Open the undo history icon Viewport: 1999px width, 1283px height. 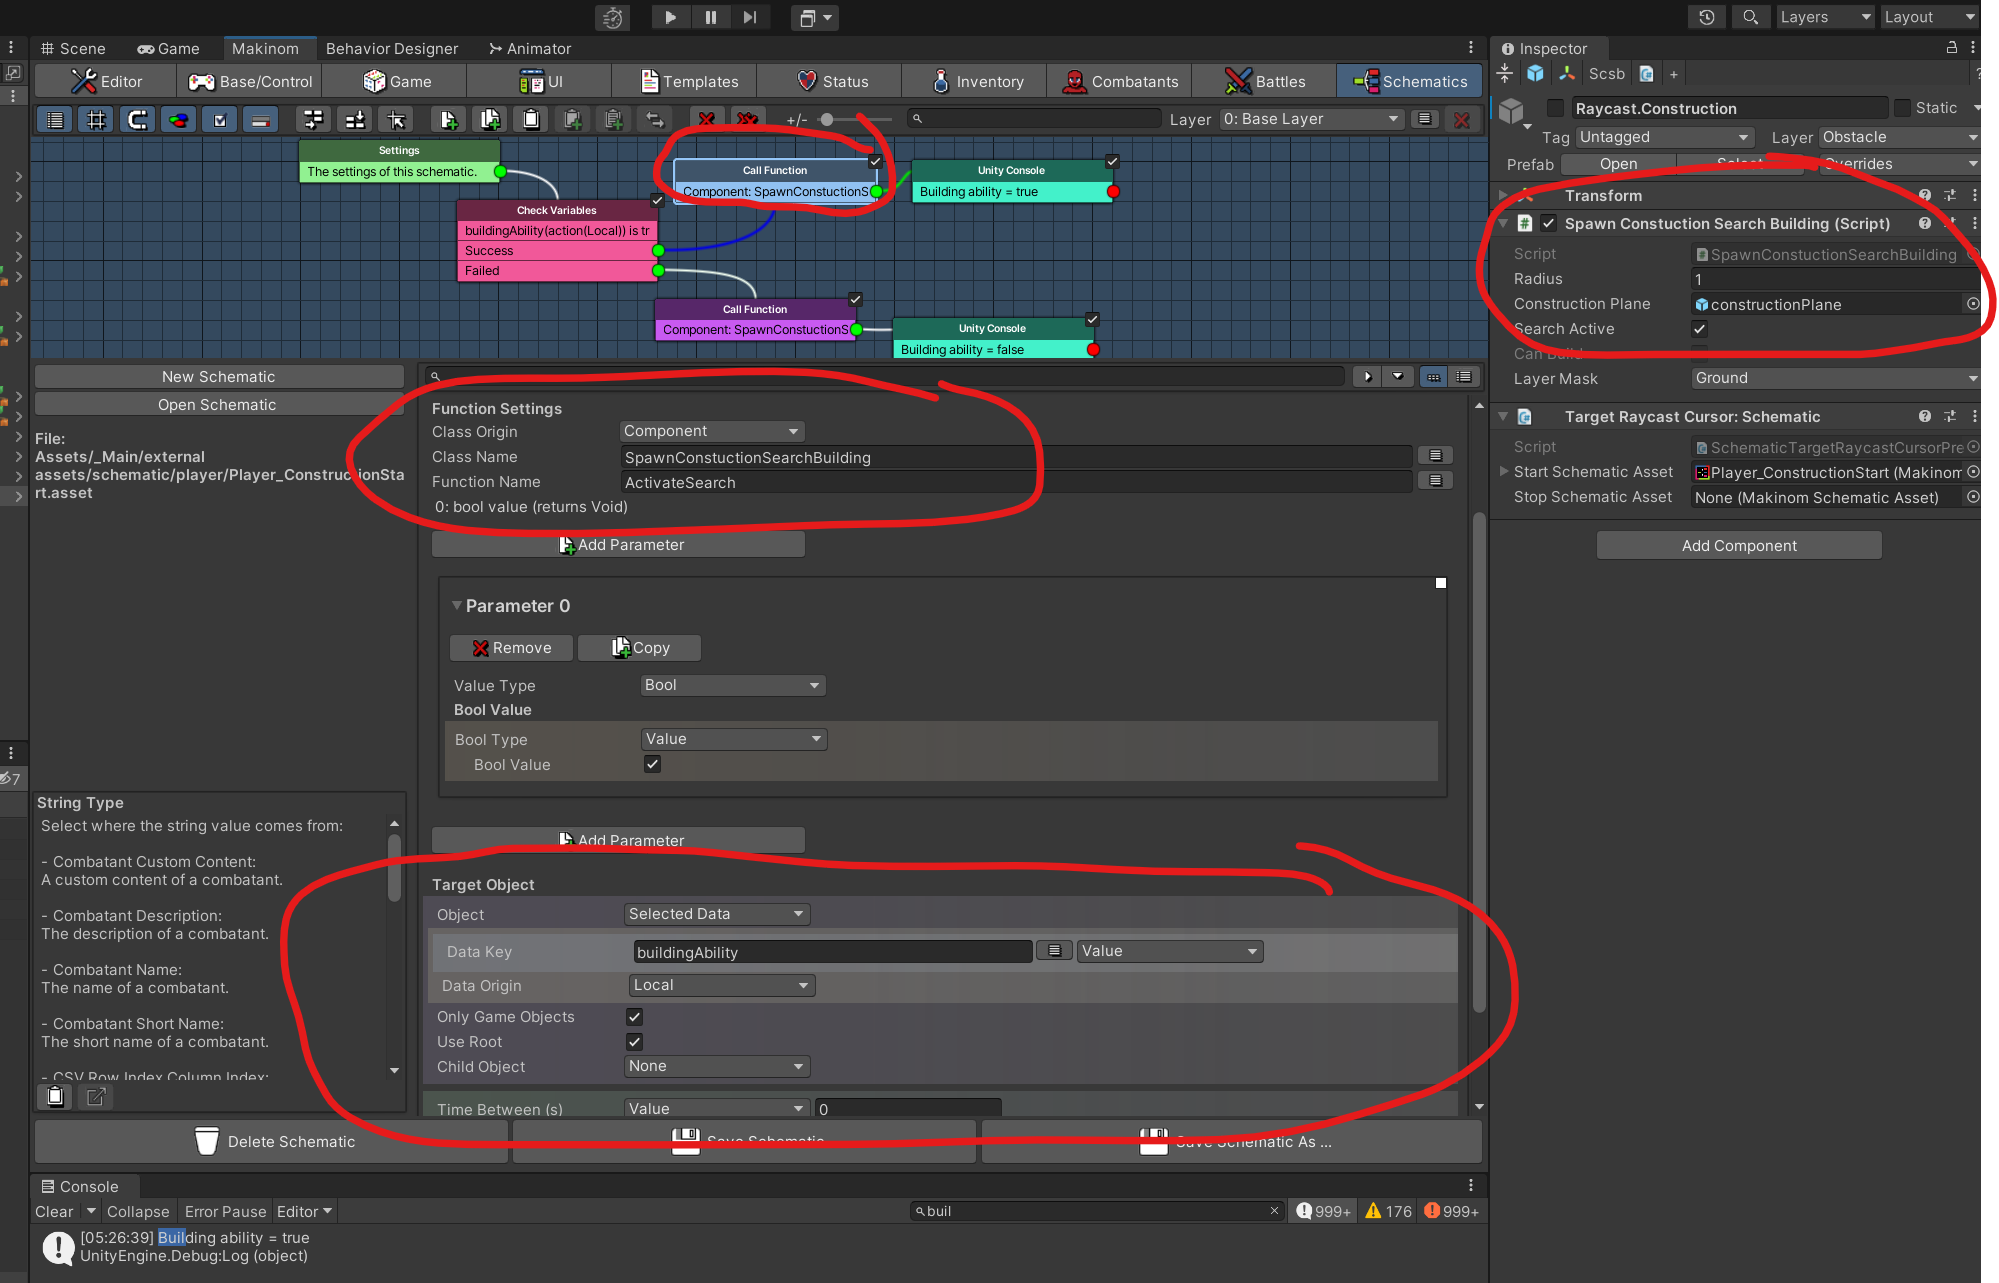(1707, 17)
